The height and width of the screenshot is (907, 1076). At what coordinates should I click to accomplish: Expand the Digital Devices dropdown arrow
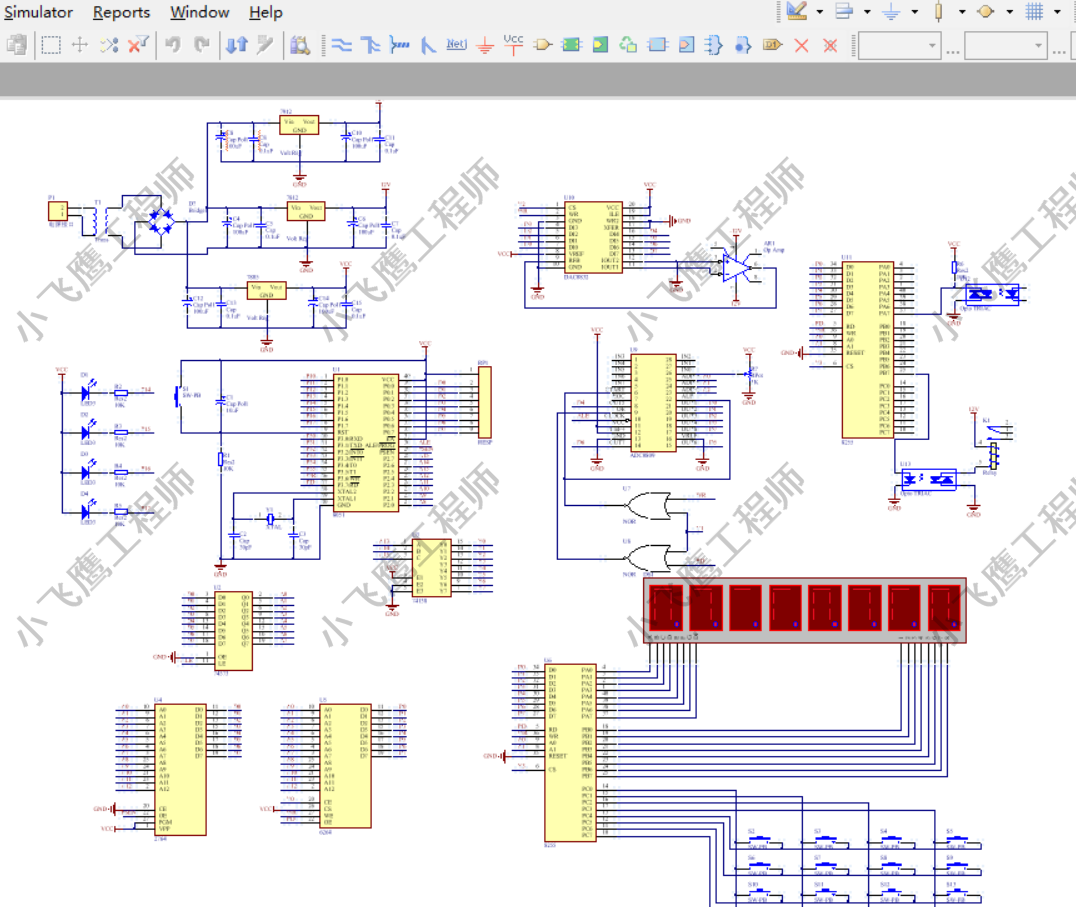coord(961,12)
